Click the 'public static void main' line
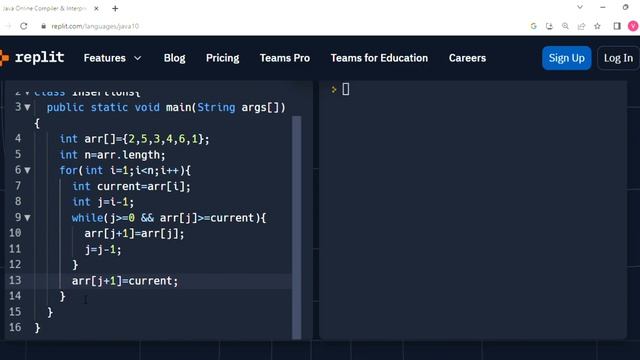The image size is (640, 360). tap(166, 107)
